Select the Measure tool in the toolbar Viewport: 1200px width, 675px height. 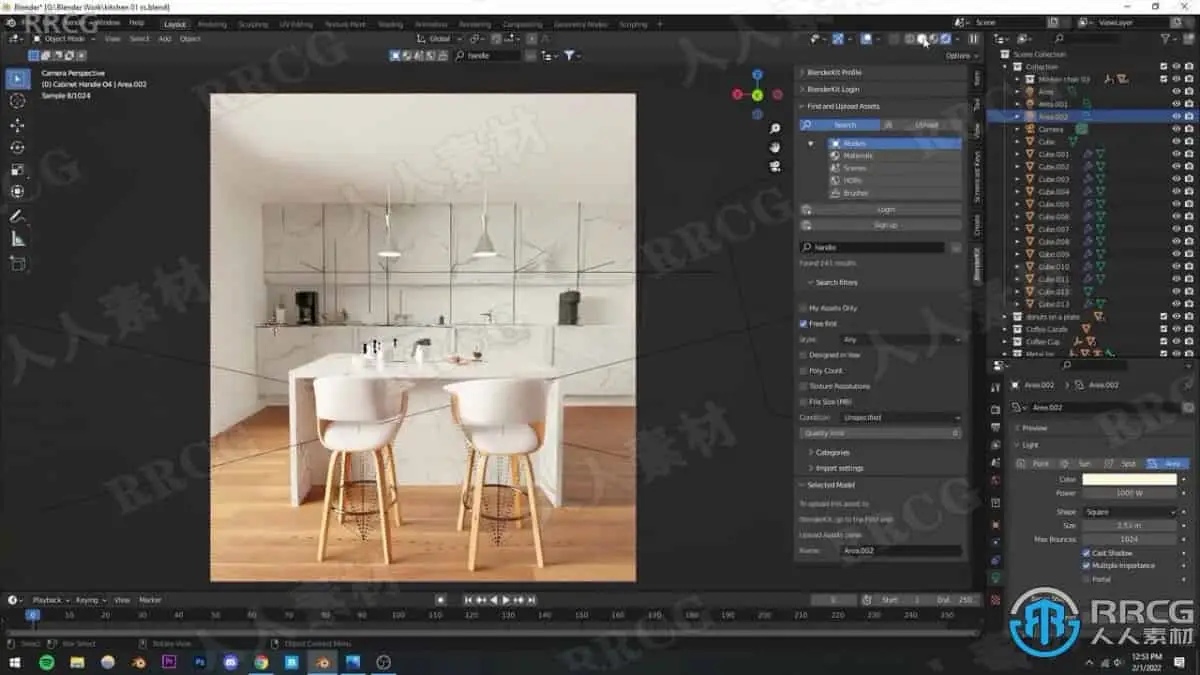pos(17,238)
